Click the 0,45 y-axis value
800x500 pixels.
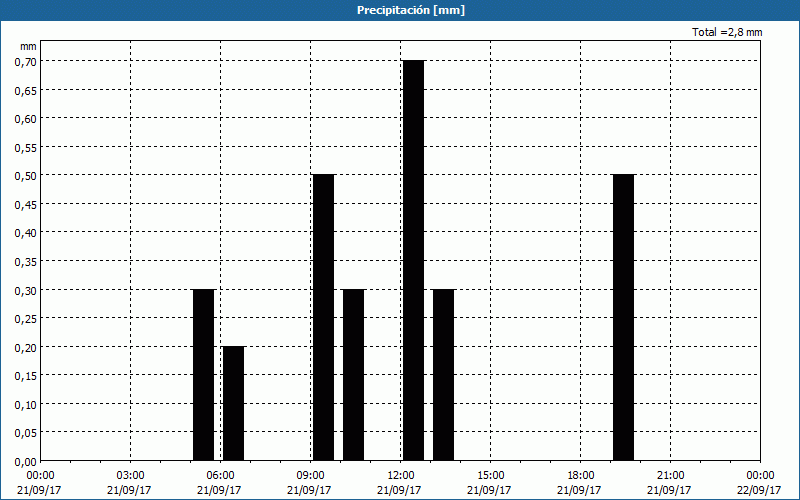[x=26, y=205]
